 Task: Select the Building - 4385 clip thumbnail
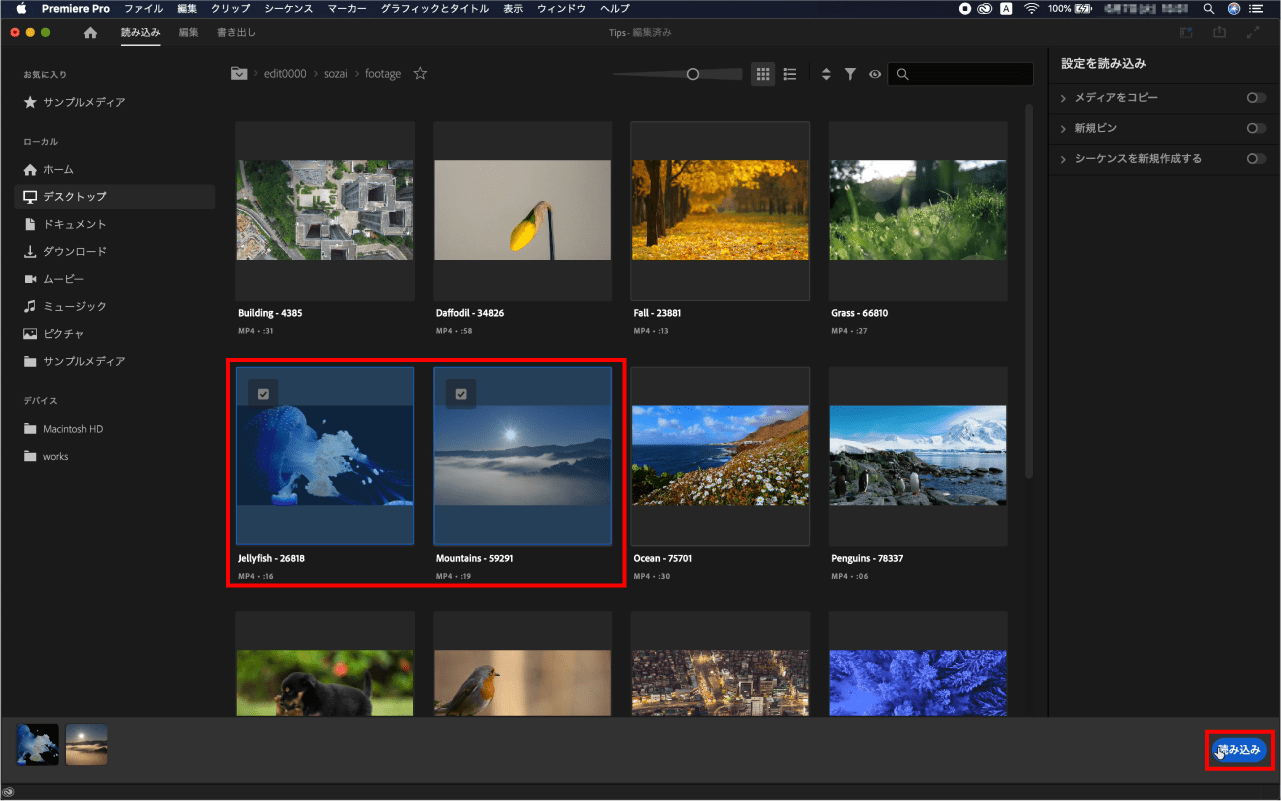(x=325, y=210)
